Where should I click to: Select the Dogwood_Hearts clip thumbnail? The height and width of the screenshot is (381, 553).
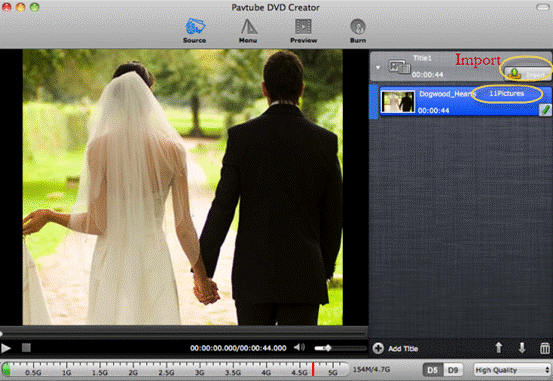[x=398, y=102]
